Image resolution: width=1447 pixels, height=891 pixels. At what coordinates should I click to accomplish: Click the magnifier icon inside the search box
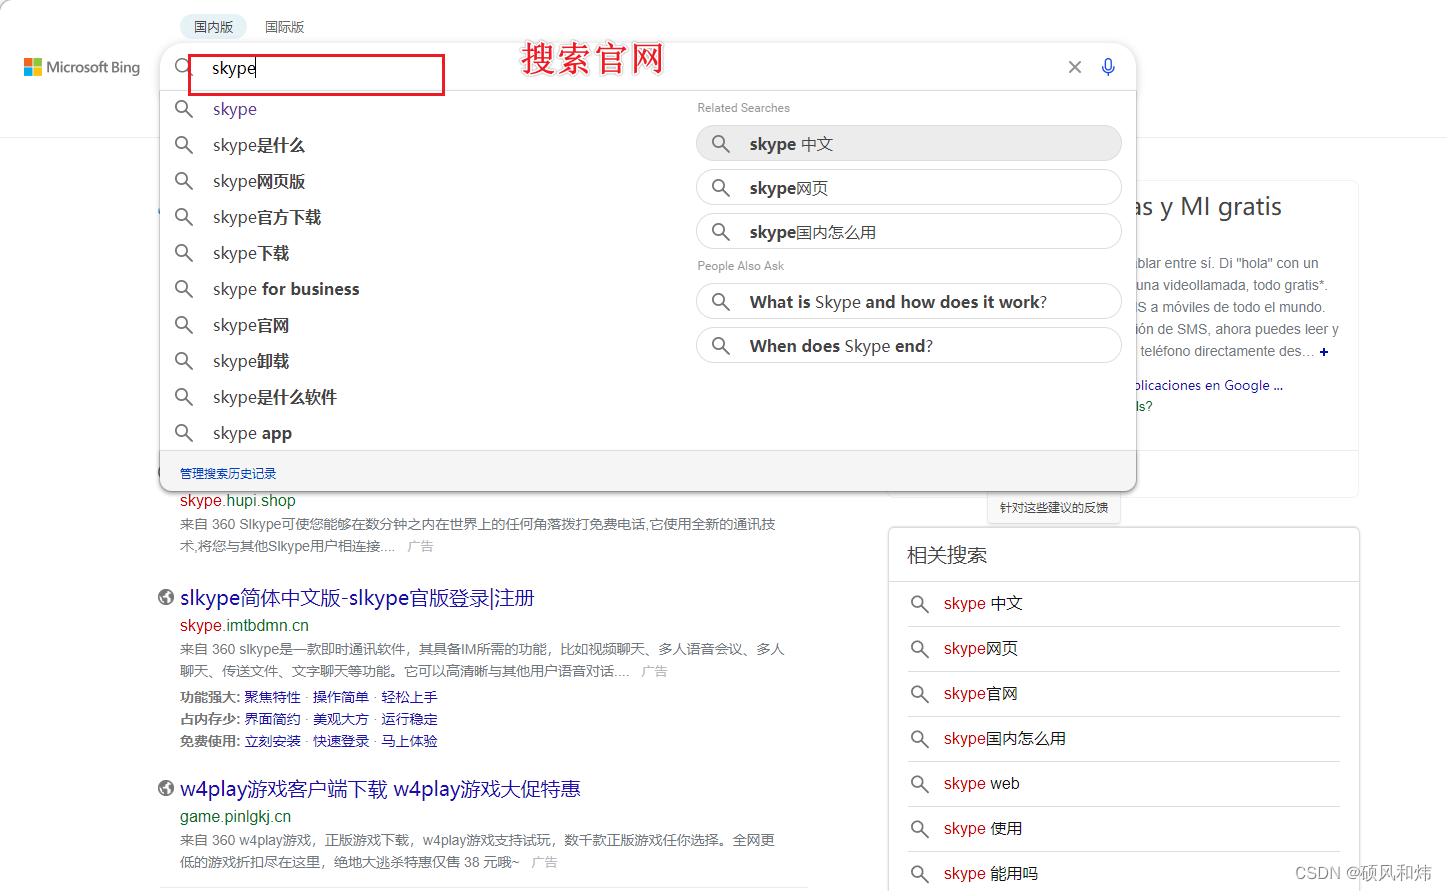pos(183,67)
